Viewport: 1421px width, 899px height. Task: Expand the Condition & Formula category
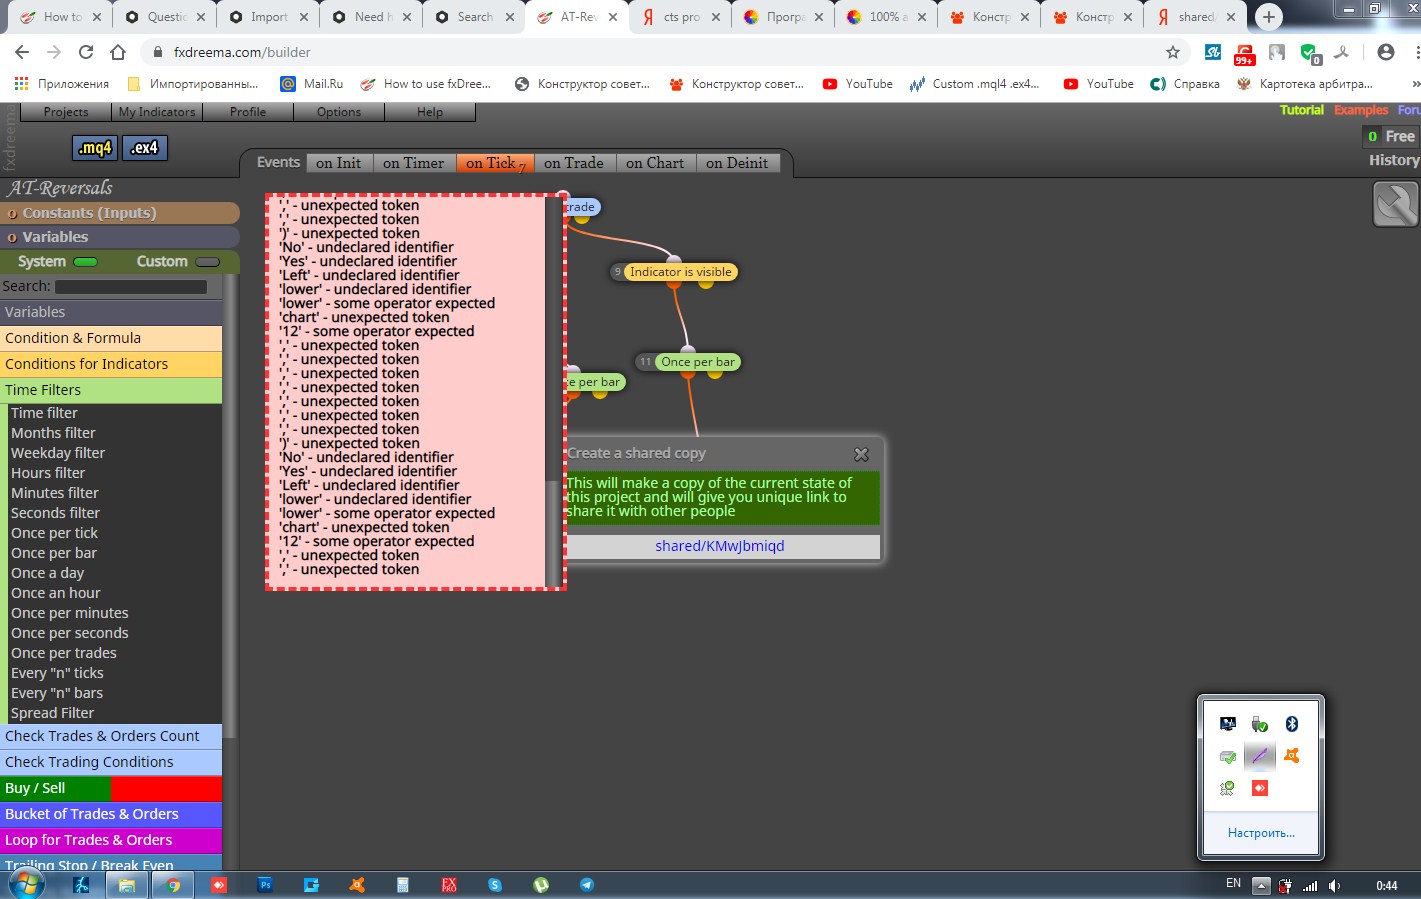click(111, 338)
